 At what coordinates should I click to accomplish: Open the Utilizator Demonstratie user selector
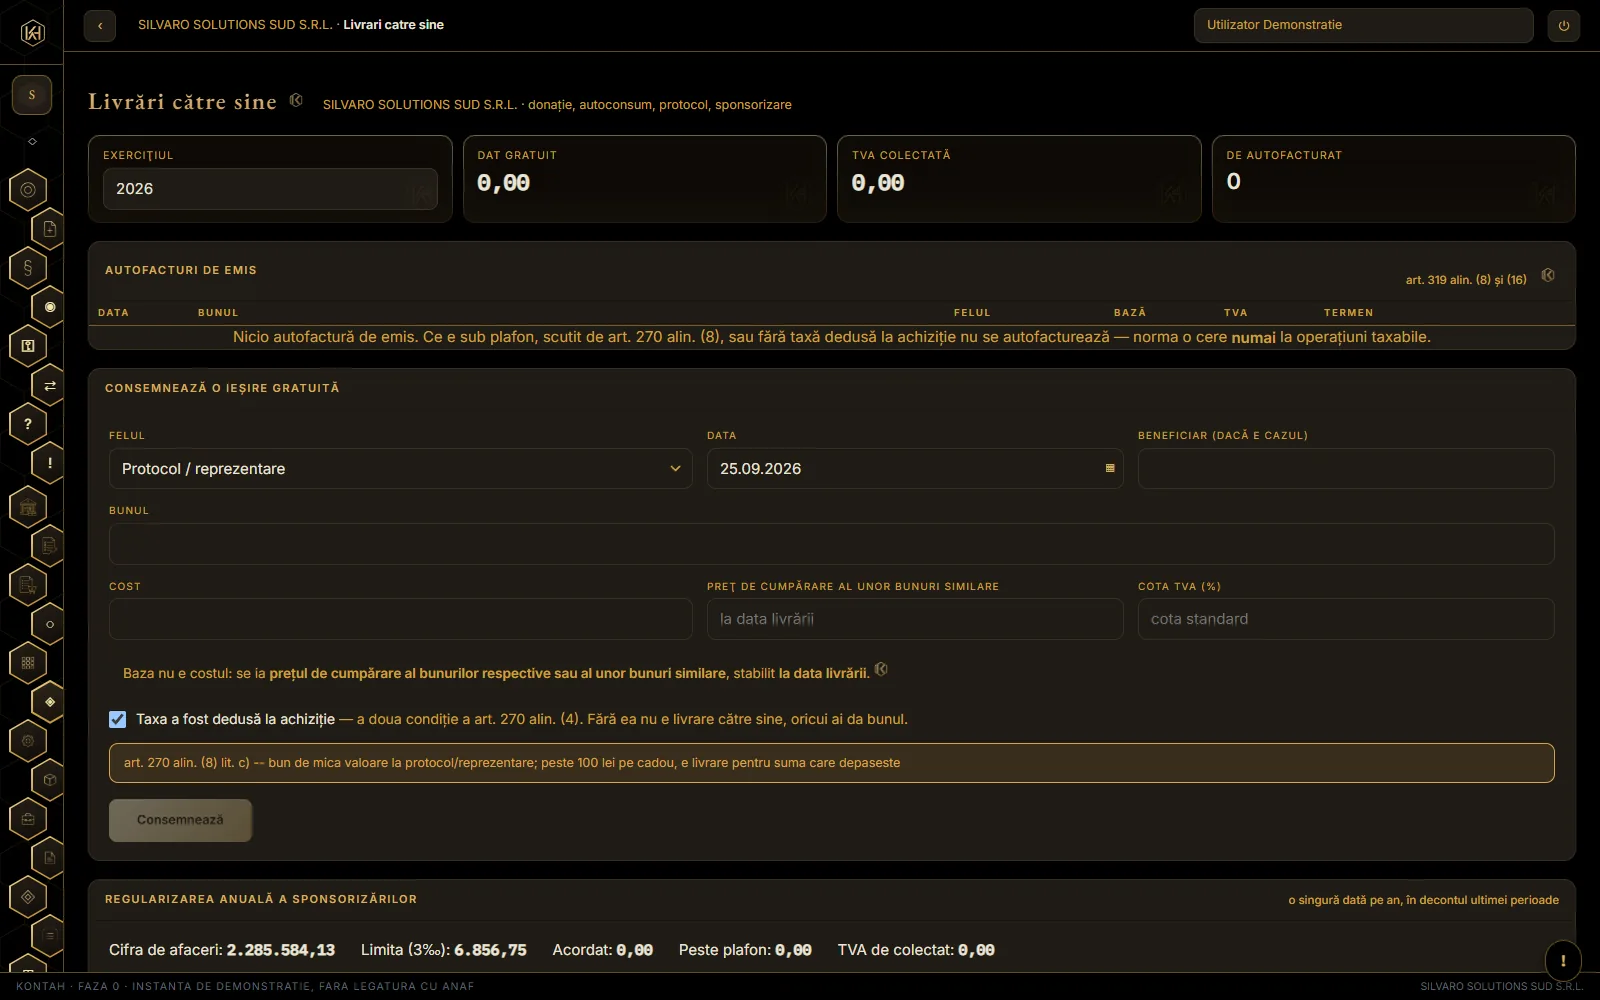click(x=1363, y=25)
